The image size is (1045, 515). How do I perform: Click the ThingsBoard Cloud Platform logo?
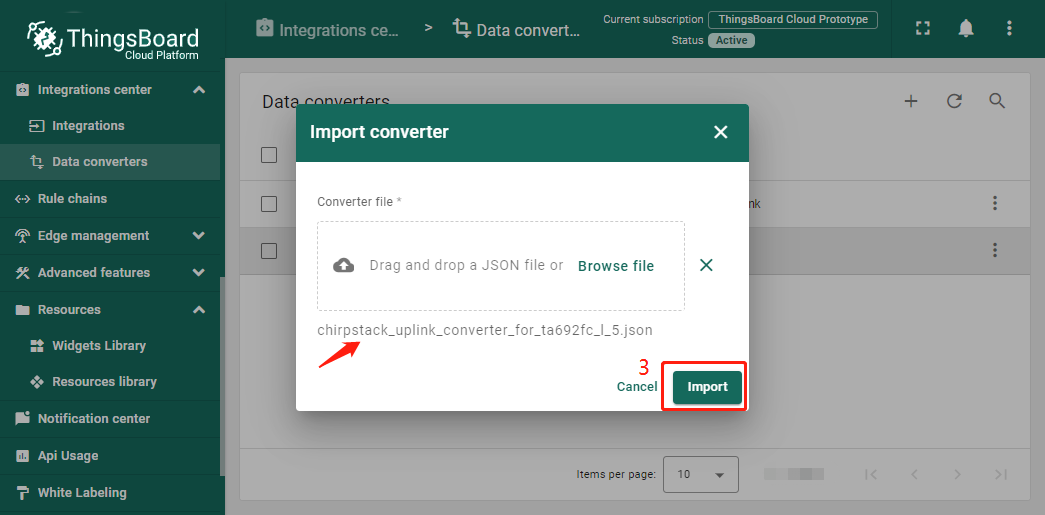(x=113, y=40)
